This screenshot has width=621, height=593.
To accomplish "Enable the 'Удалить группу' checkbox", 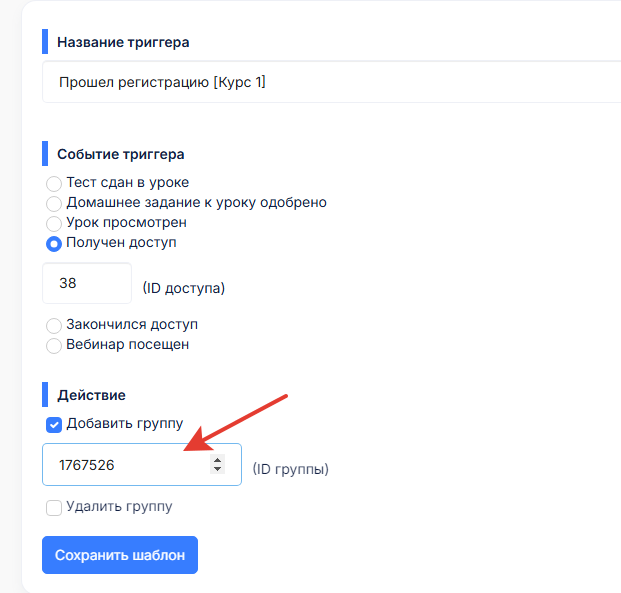I will 55,507.
